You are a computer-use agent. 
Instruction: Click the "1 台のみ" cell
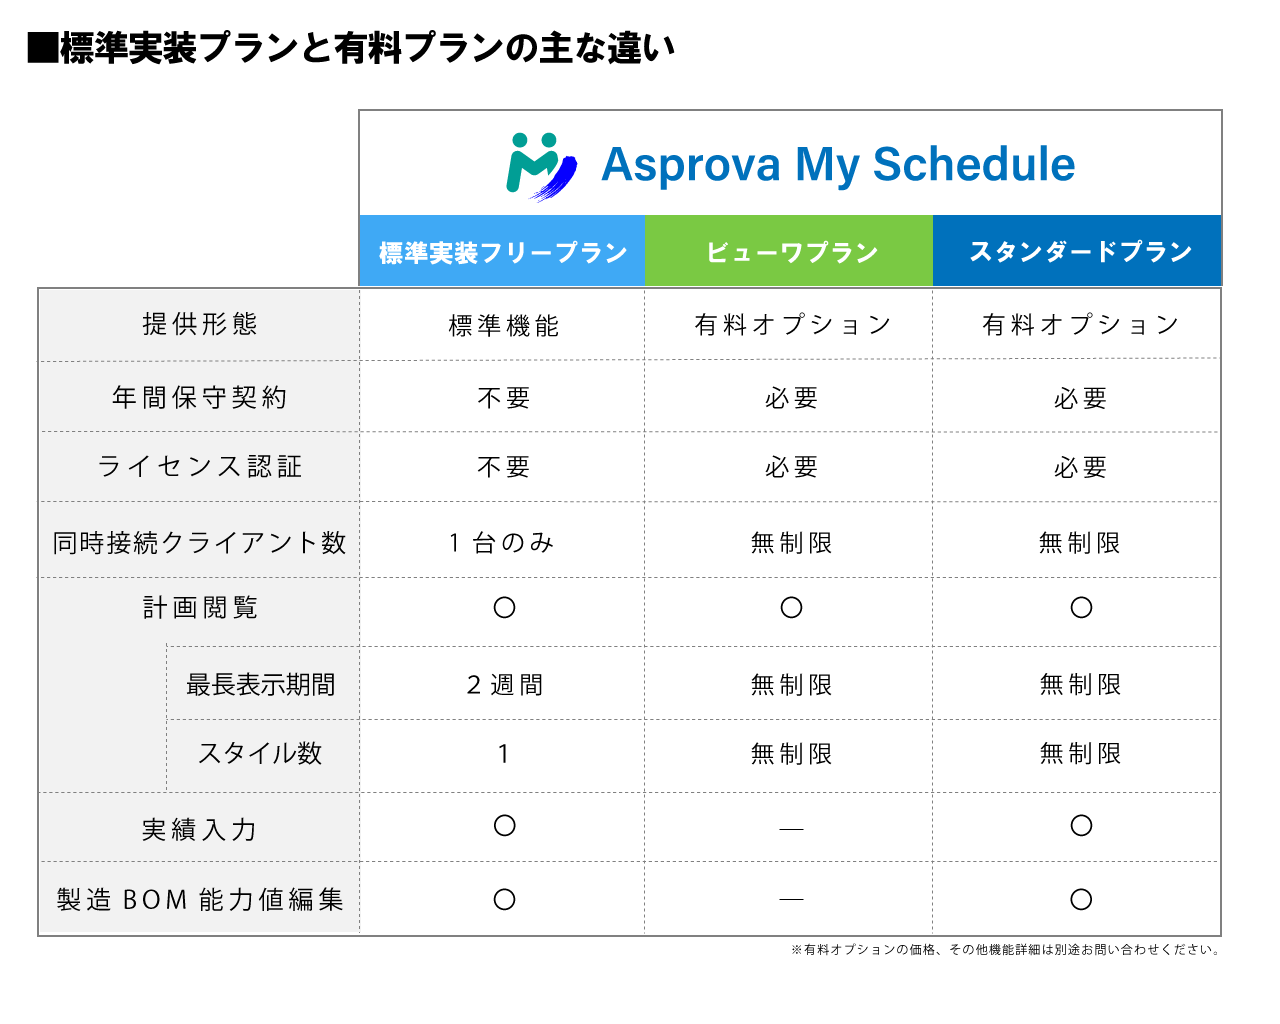tap(502, 543)
